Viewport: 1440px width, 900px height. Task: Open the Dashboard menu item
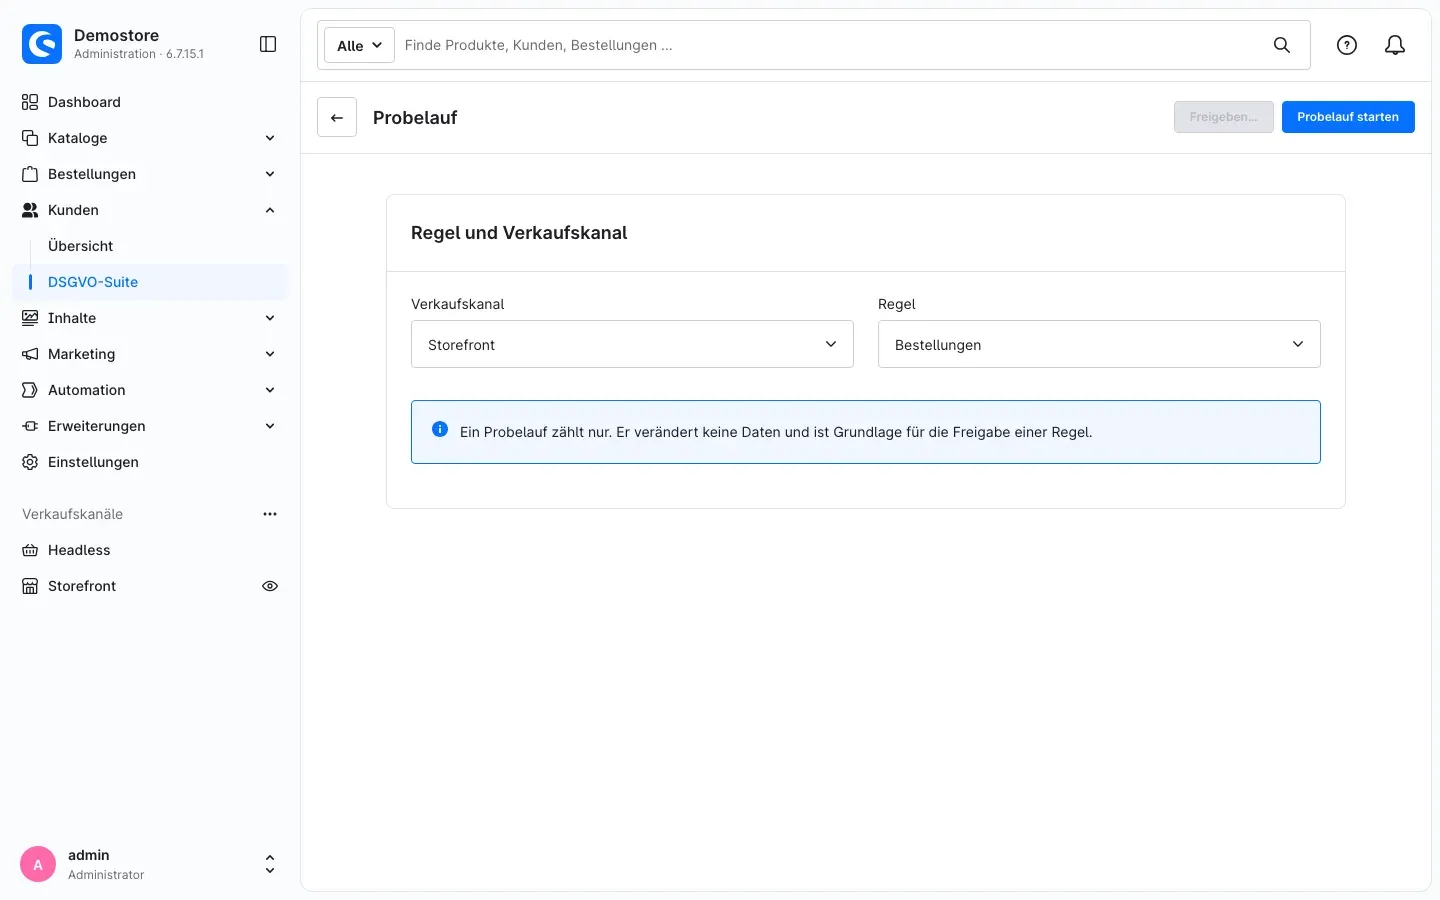(x=150, y=102)
